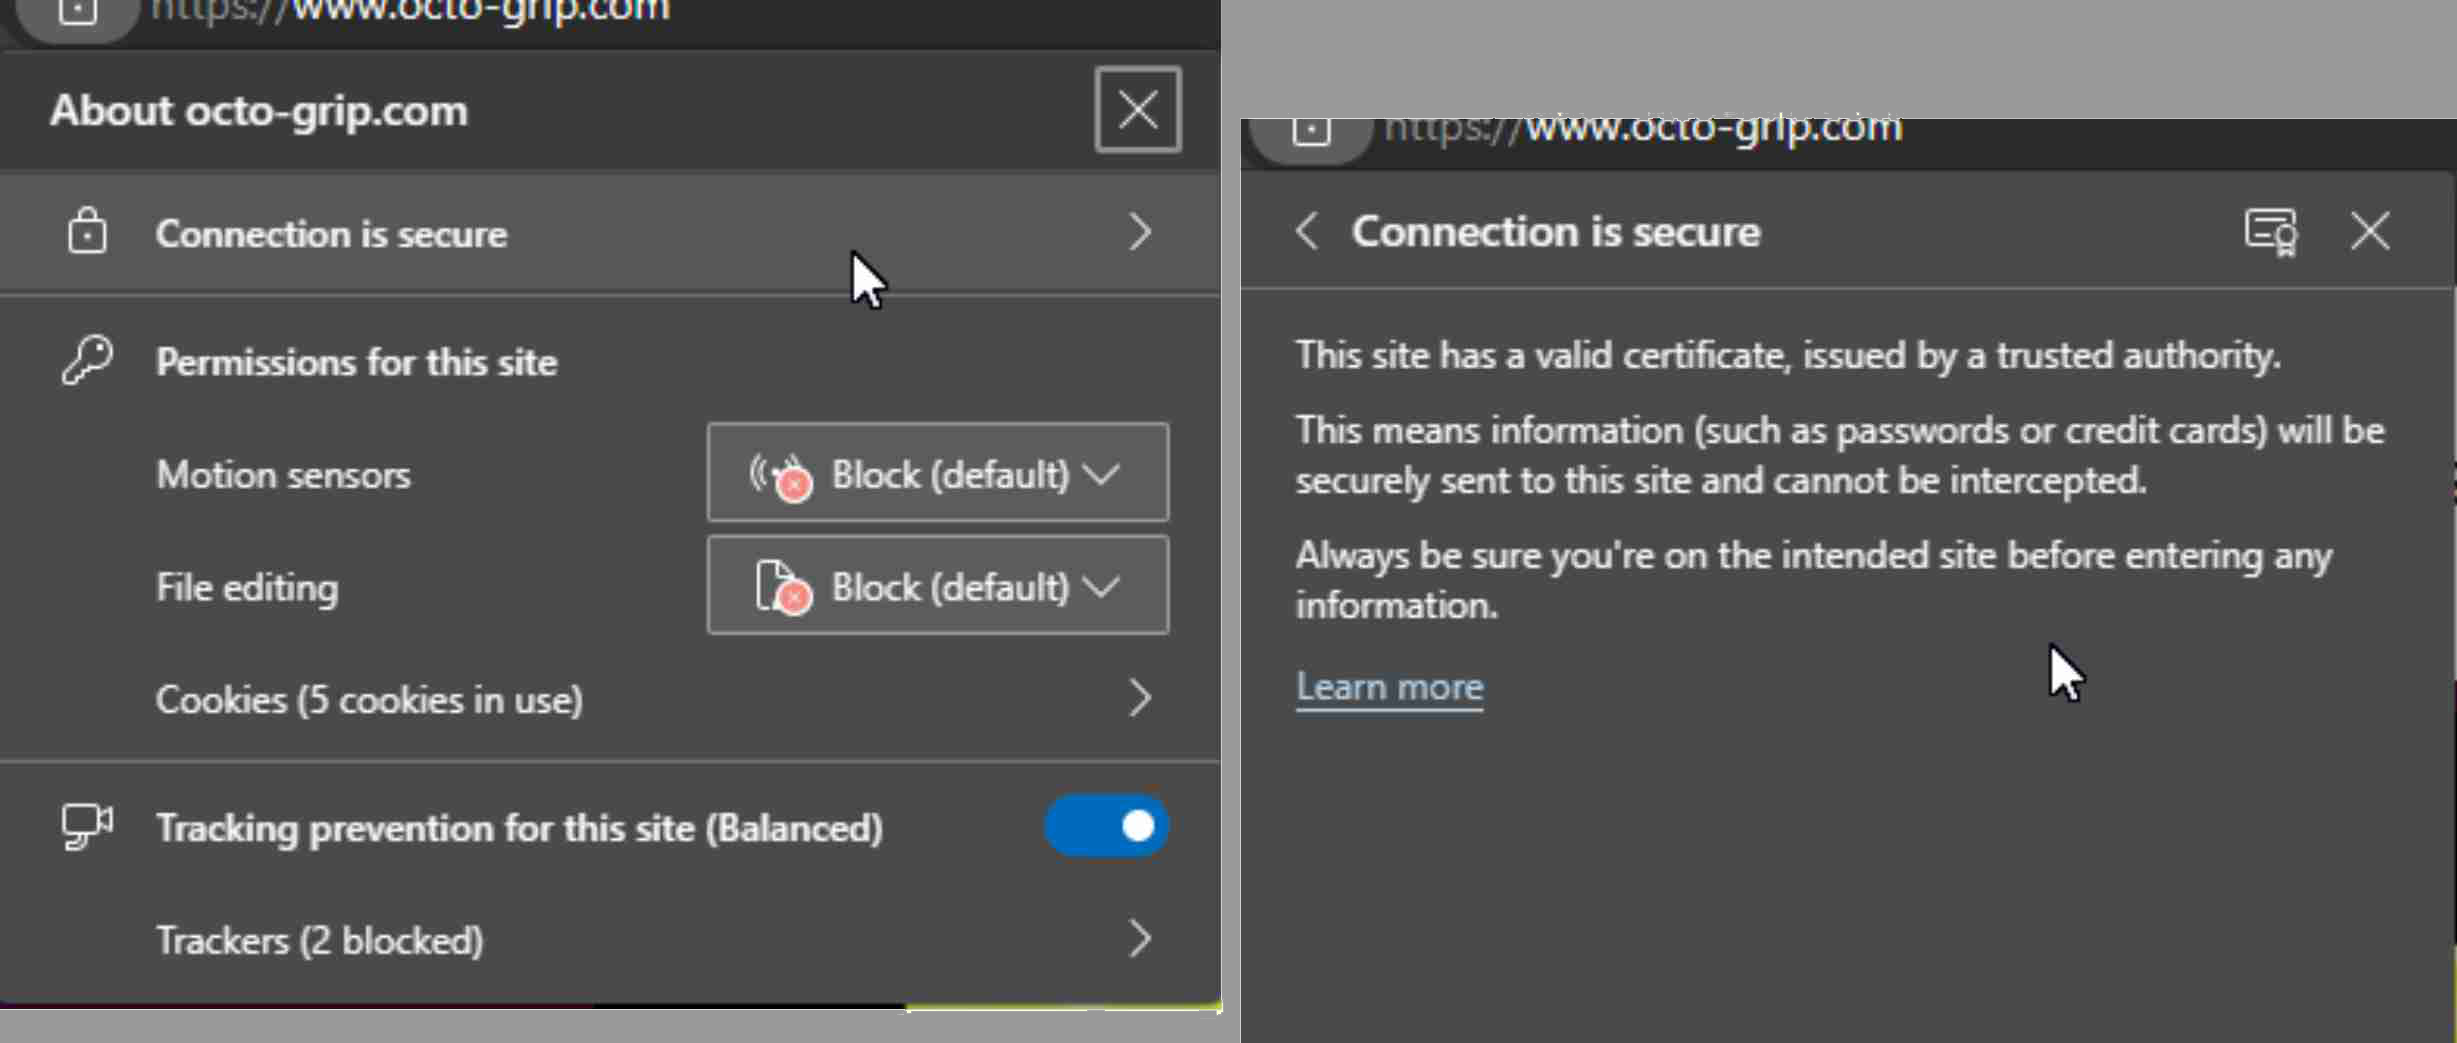Image resolution: width=2457 pixels, height=1043 pixels.
Task: Click the file editing blocked icon
Action: [783, 587]
